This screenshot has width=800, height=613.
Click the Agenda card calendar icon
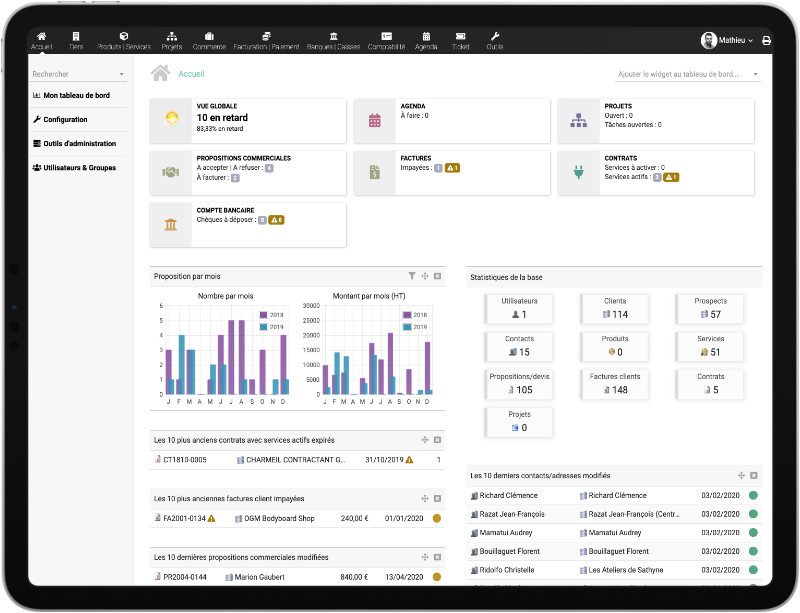374,121
